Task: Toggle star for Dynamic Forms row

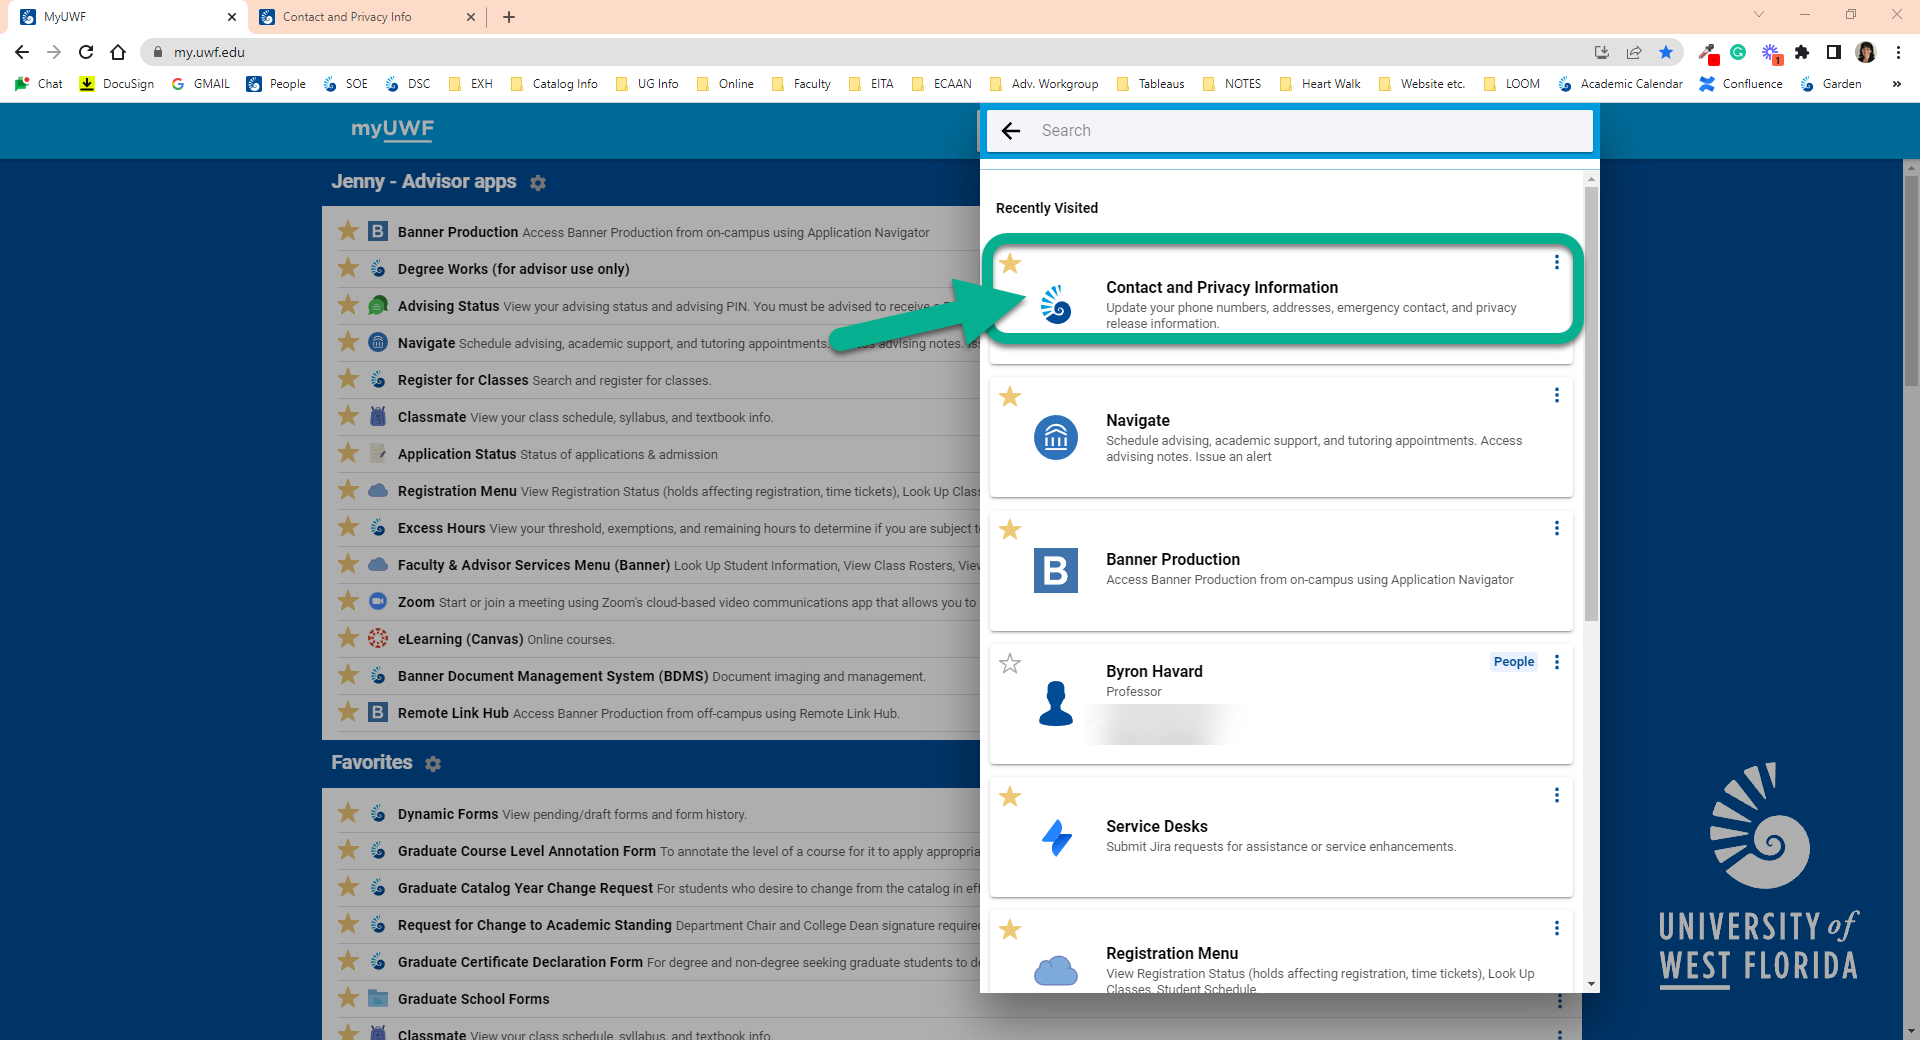Action: (x=348, y=813)
